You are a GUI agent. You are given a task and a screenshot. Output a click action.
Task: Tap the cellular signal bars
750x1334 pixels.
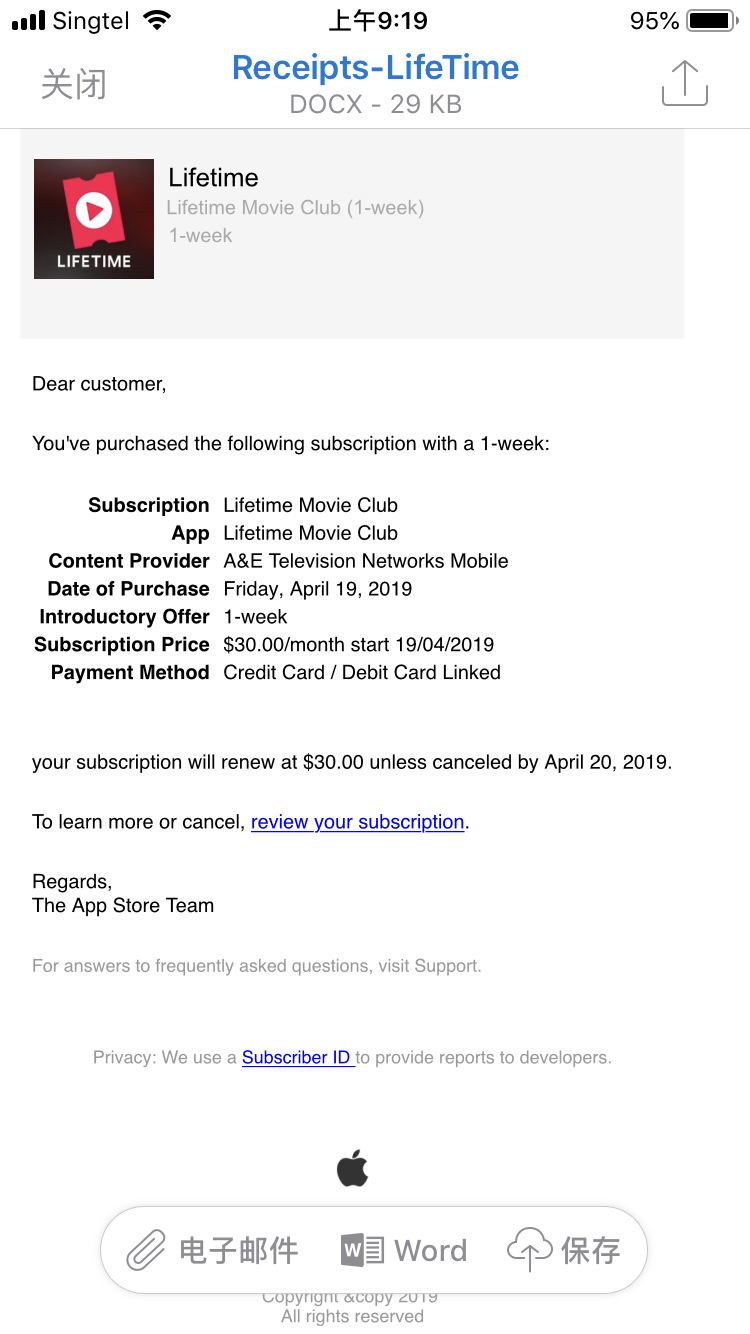[x=28, y=20]
